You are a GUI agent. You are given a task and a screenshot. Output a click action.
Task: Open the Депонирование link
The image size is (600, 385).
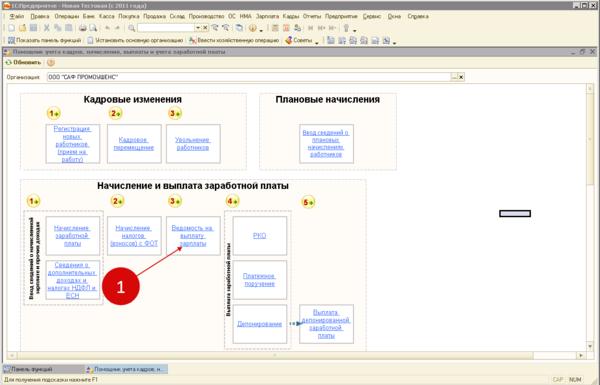(x=259, y=324)
